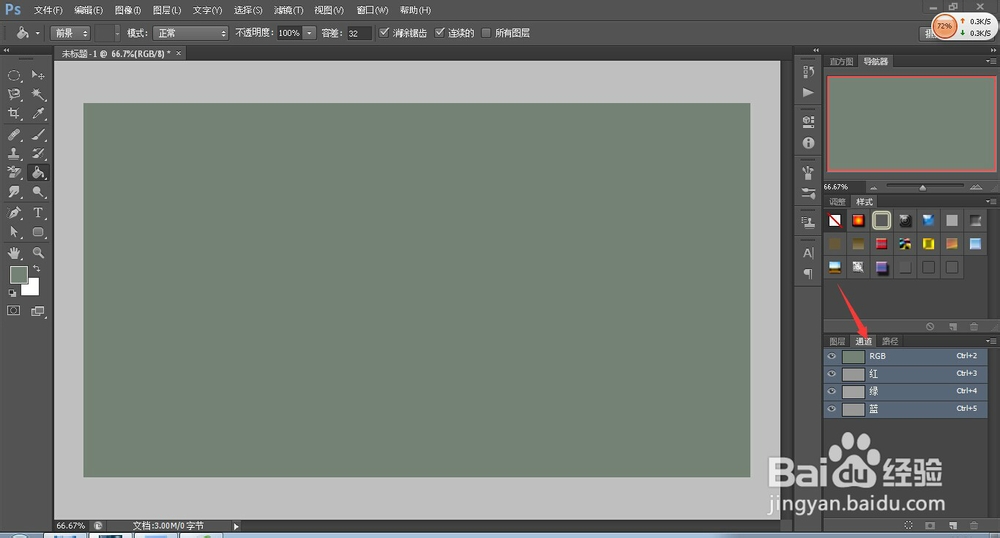This screenshot has width=1000, height=538.
Task: Open the Navigator panel options menu
Action: (990, 61)
